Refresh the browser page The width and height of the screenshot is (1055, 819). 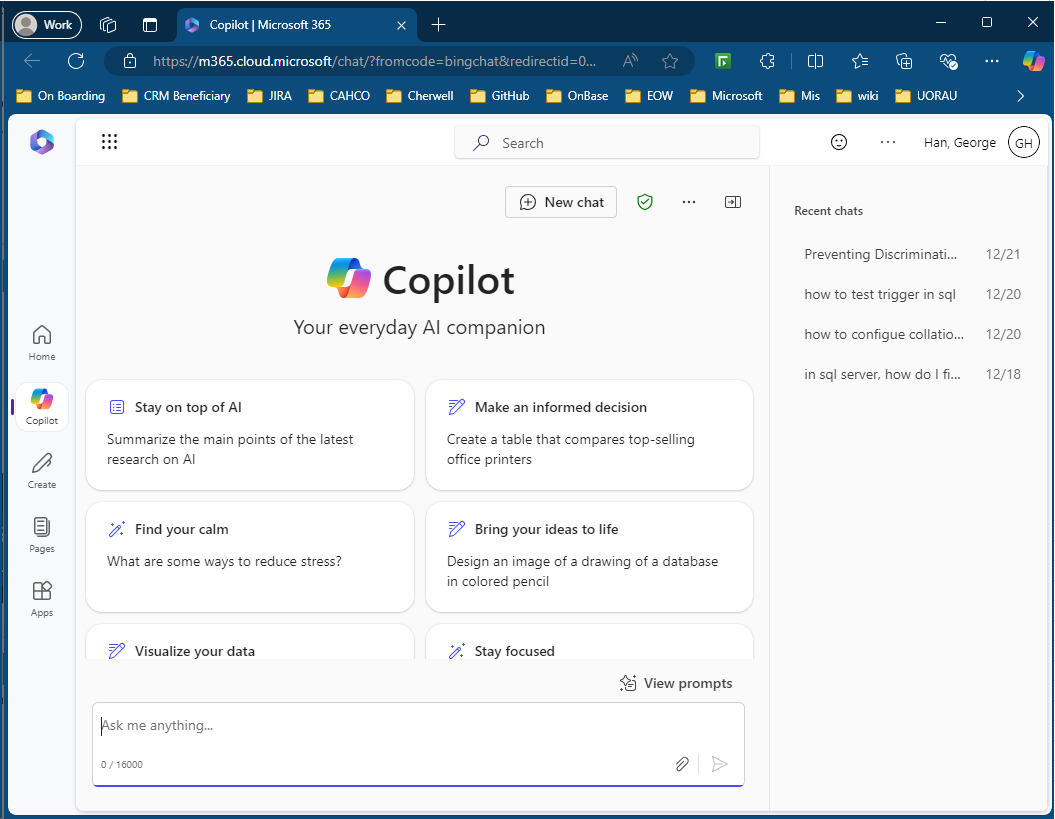point(76,61)
